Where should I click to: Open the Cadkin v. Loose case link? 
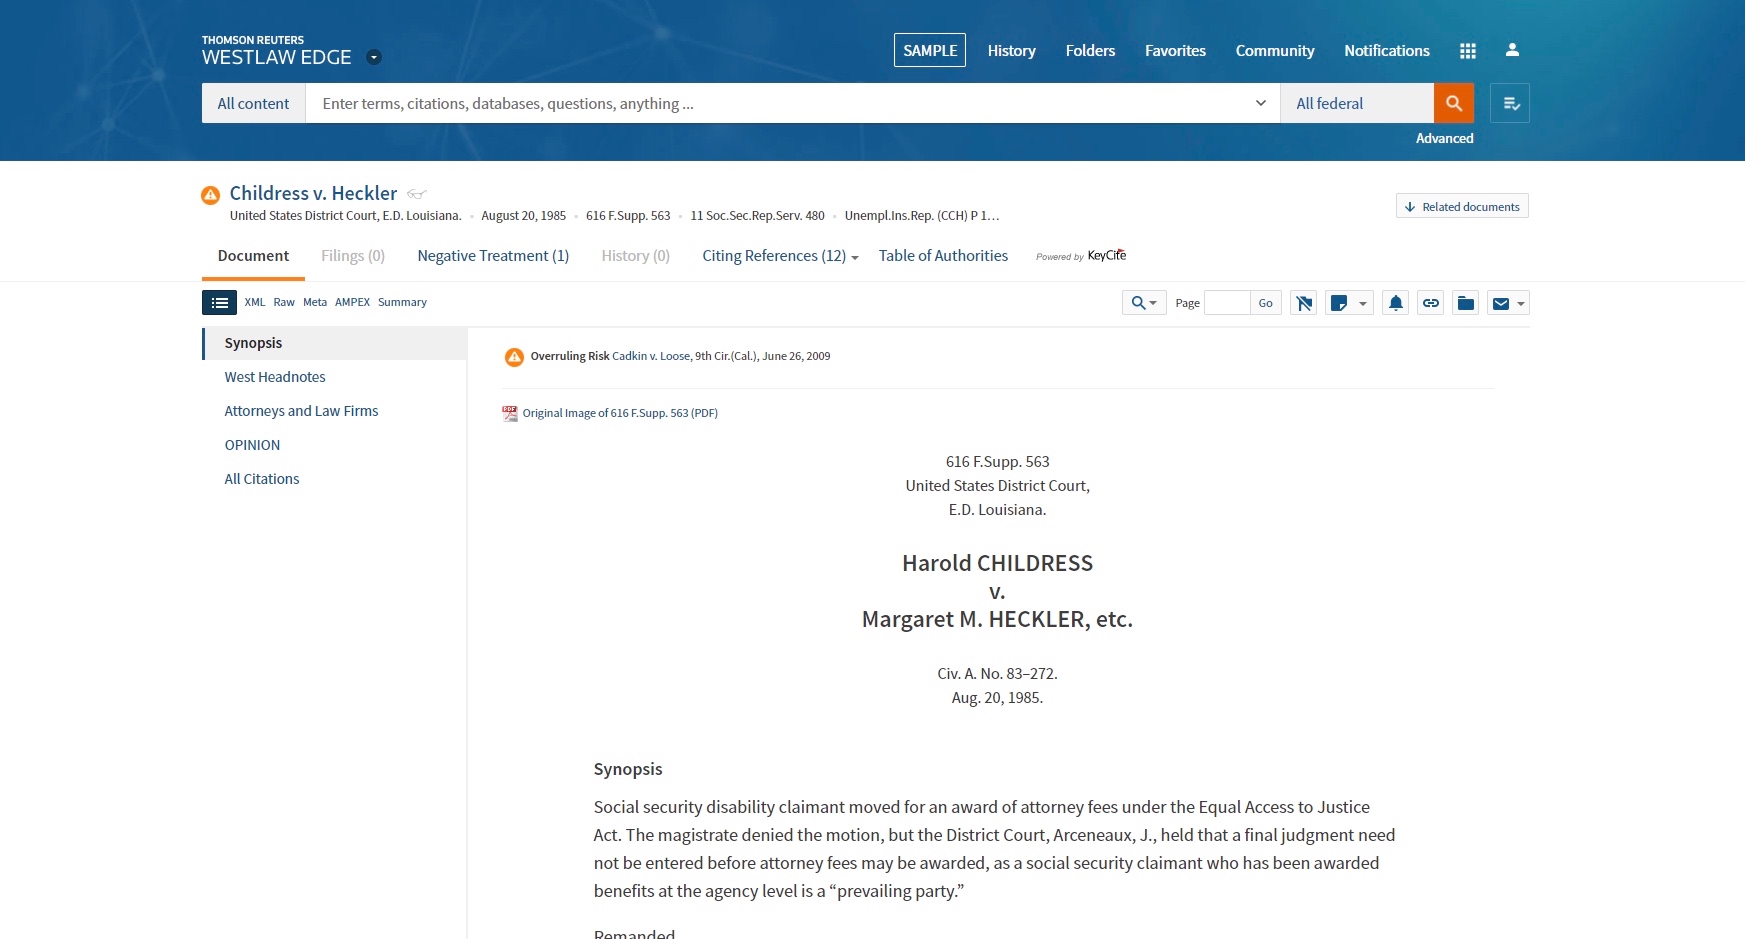tap(651, 356)
